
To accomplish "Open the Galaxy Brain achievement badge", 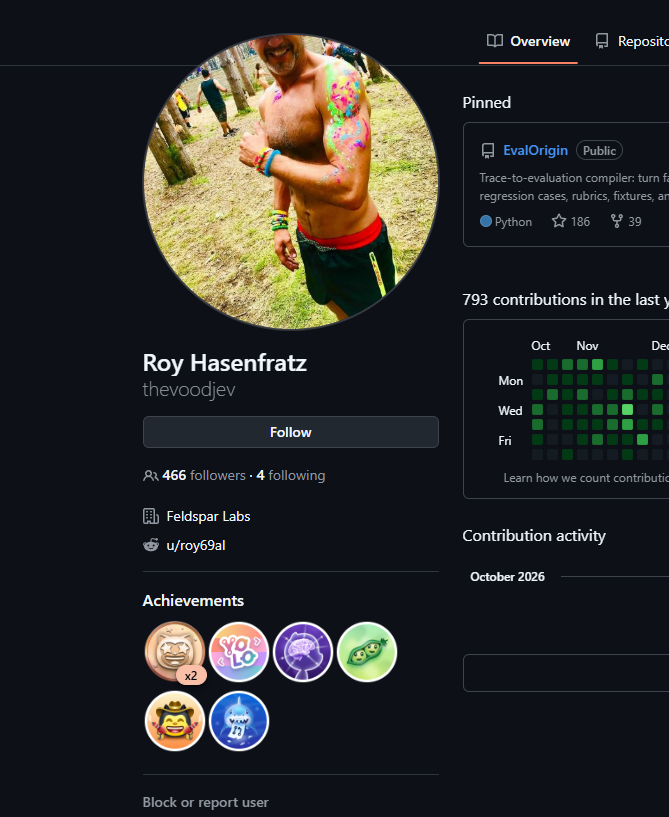I will (303, 651).
